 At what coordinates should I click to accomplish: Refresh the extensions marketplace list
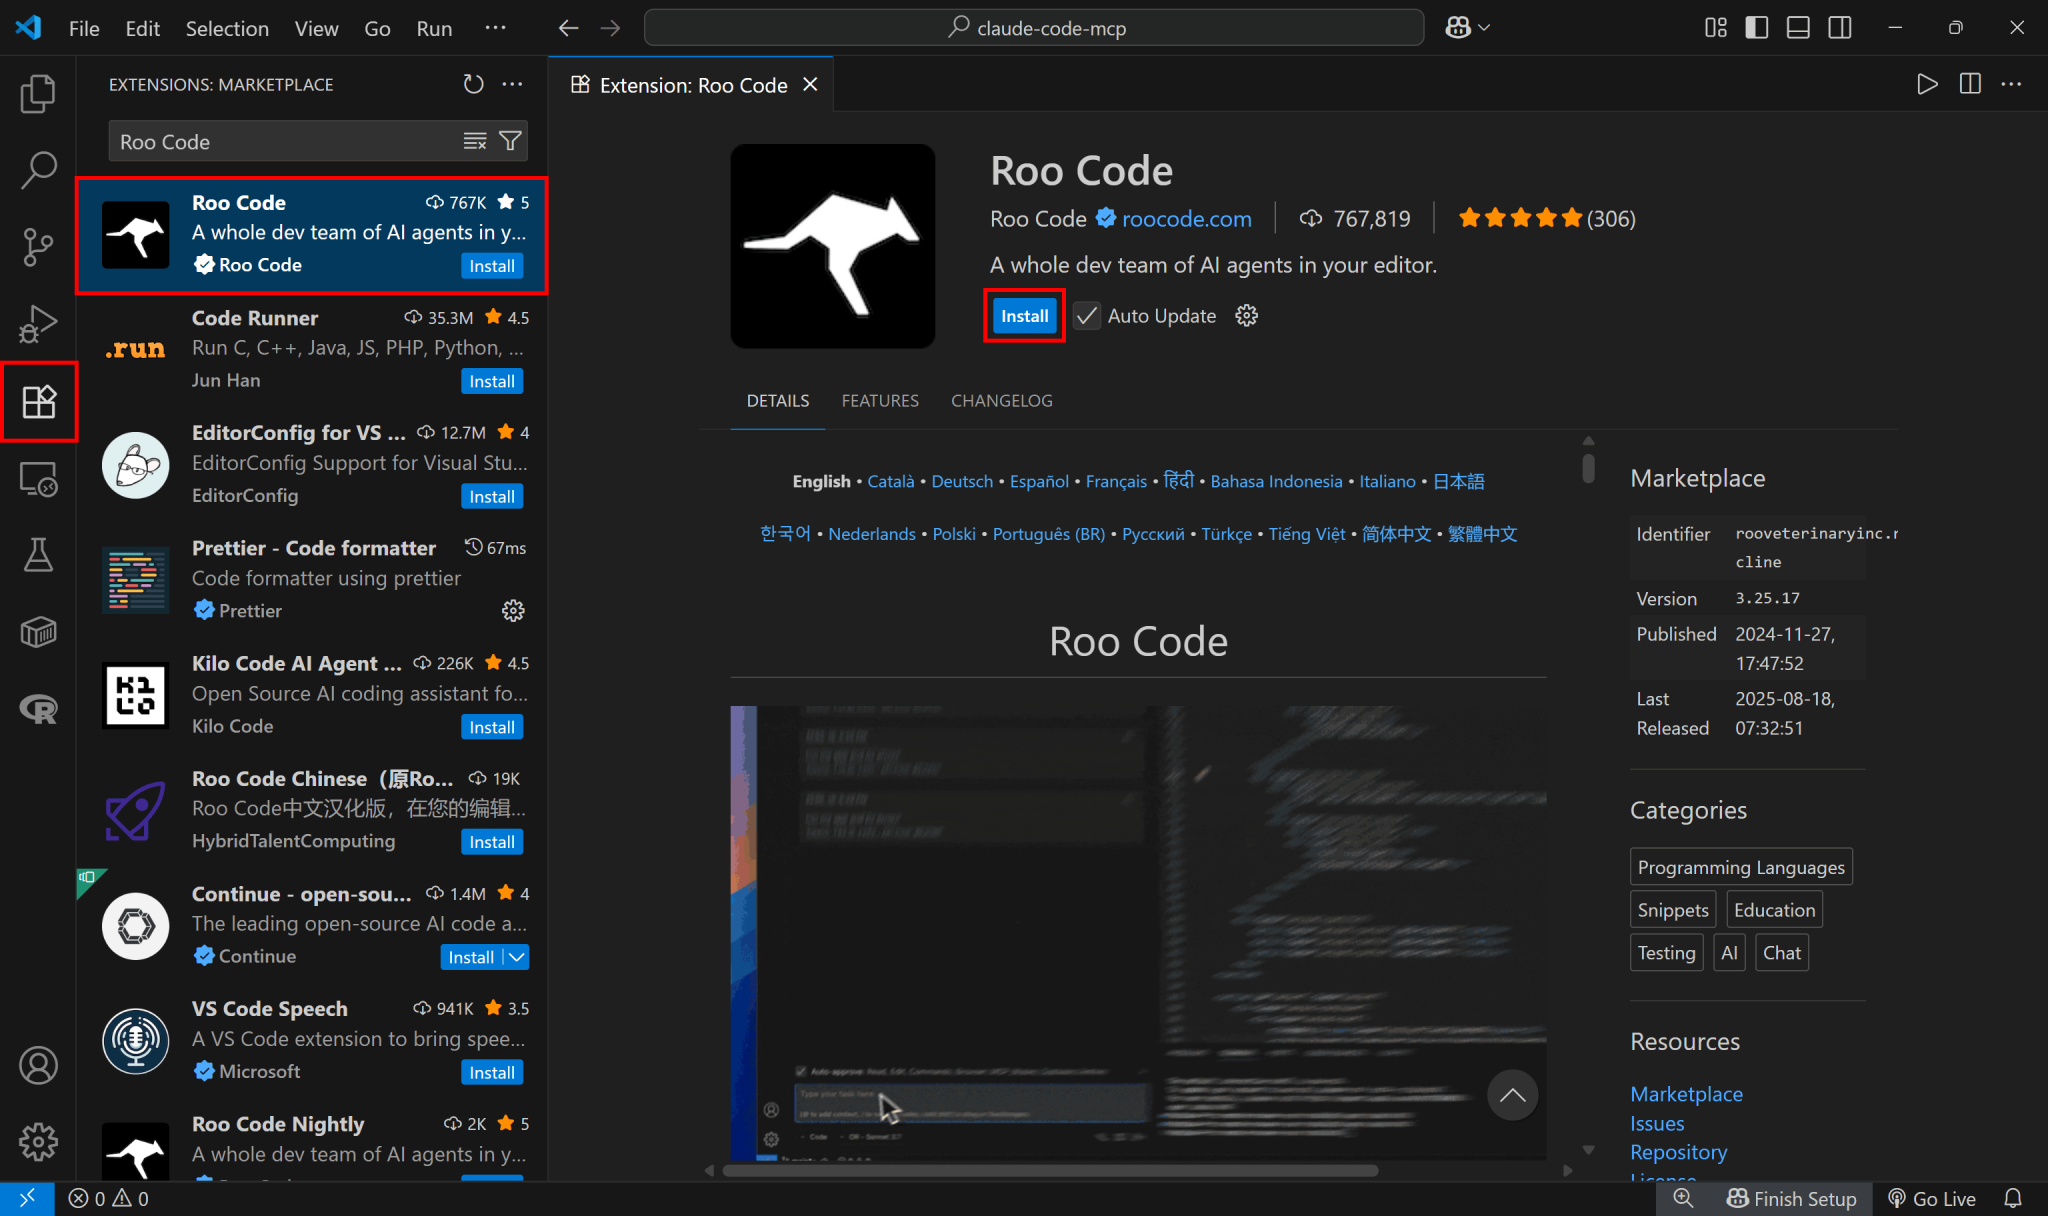pos(473,84)
